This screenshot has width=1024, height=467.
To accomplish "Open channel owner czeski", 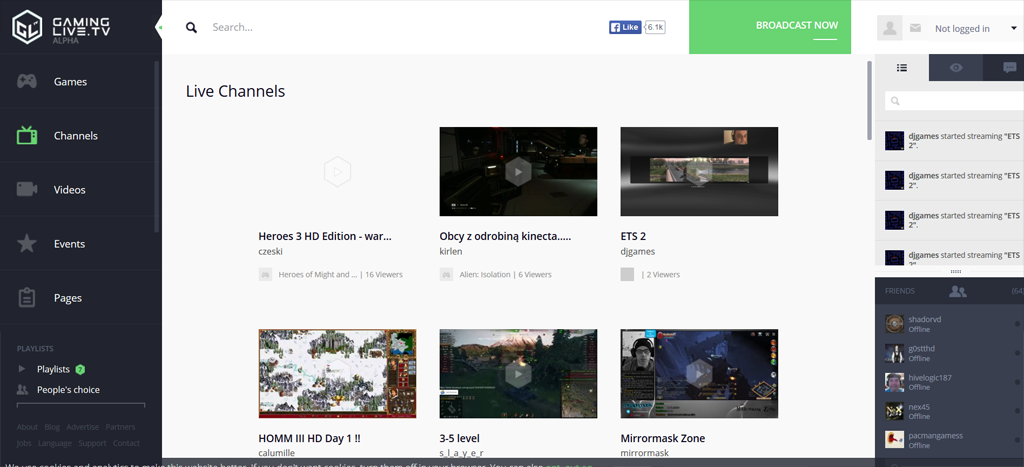I will coord(270,251).
